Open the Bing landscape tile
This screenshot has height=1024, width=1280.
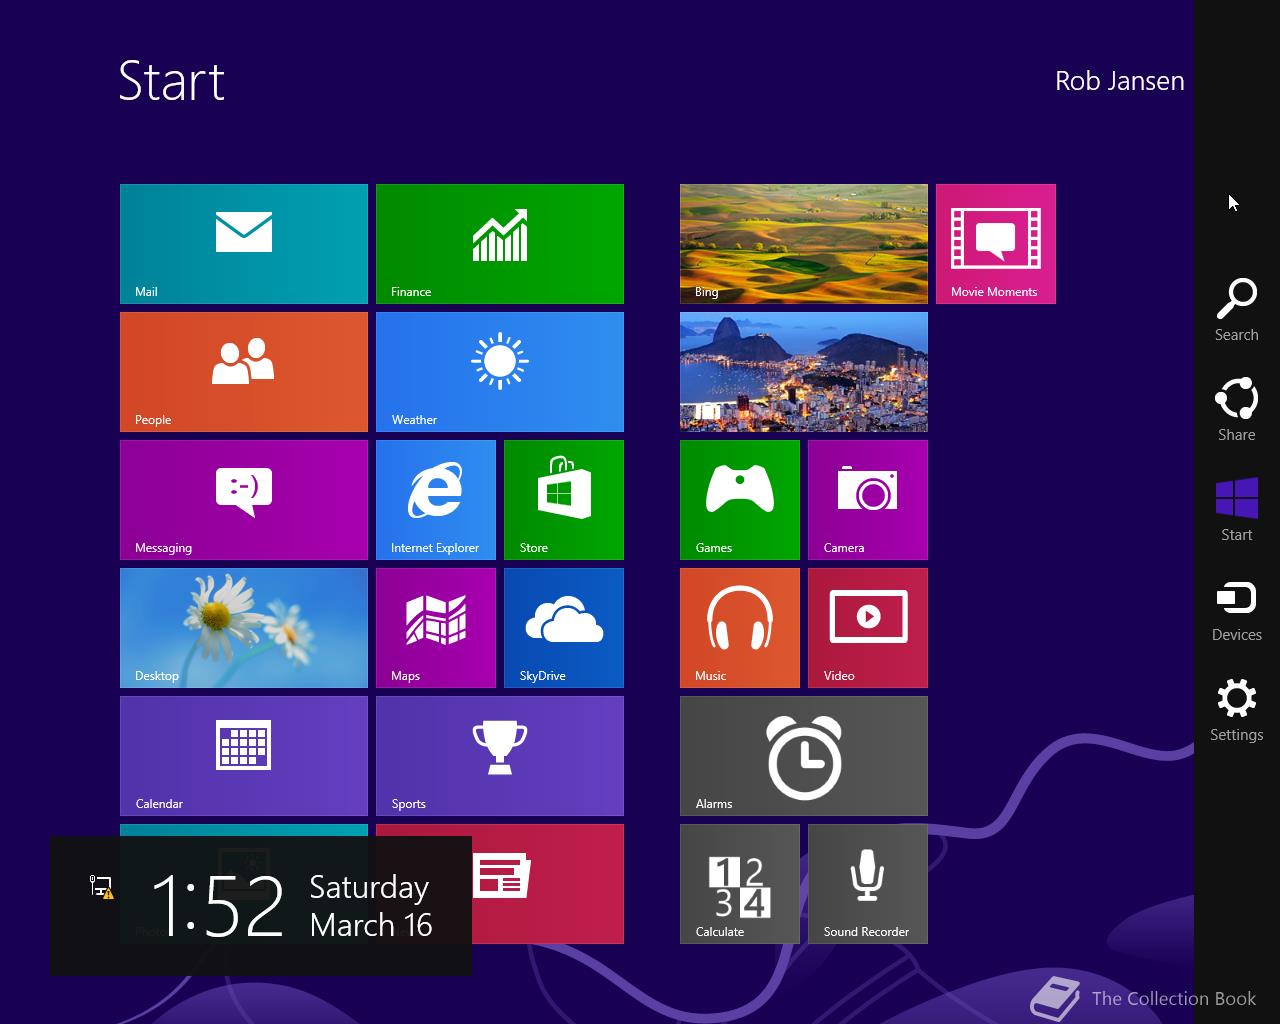click(x=804, y=244)
